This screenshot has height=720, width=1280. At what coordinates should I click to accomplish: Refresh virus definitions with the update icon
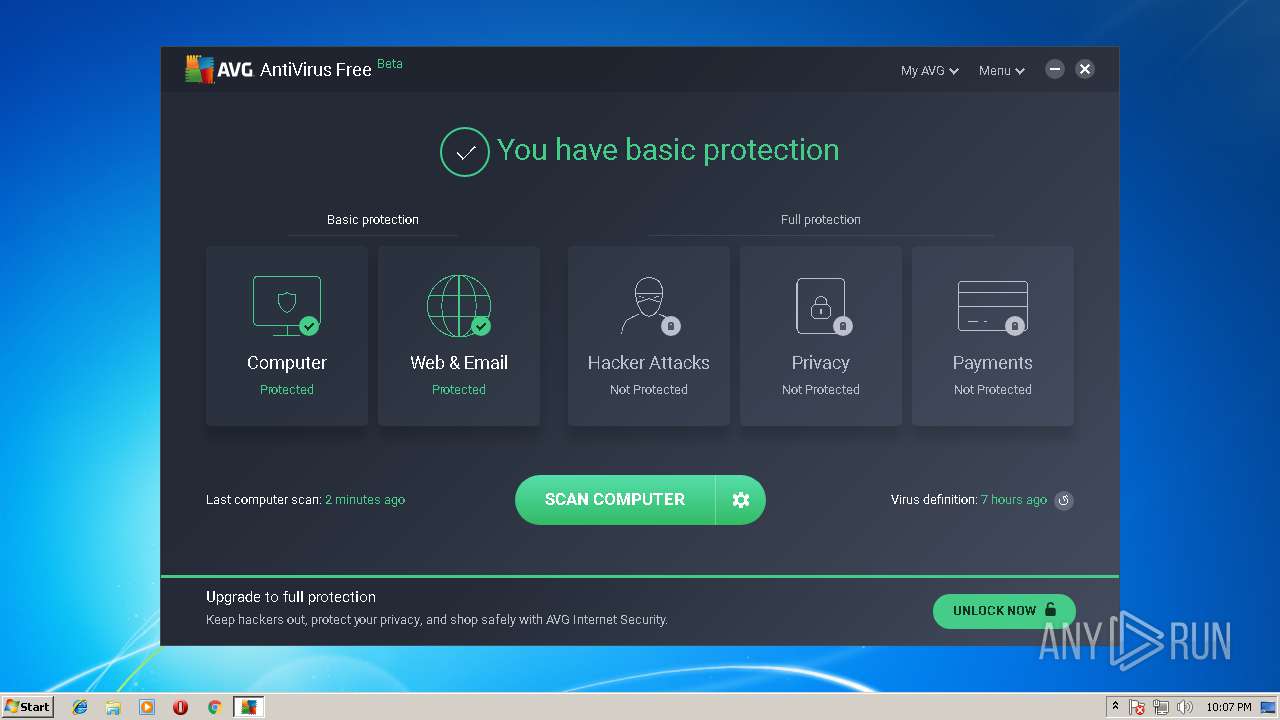(x=1064, y=500)
